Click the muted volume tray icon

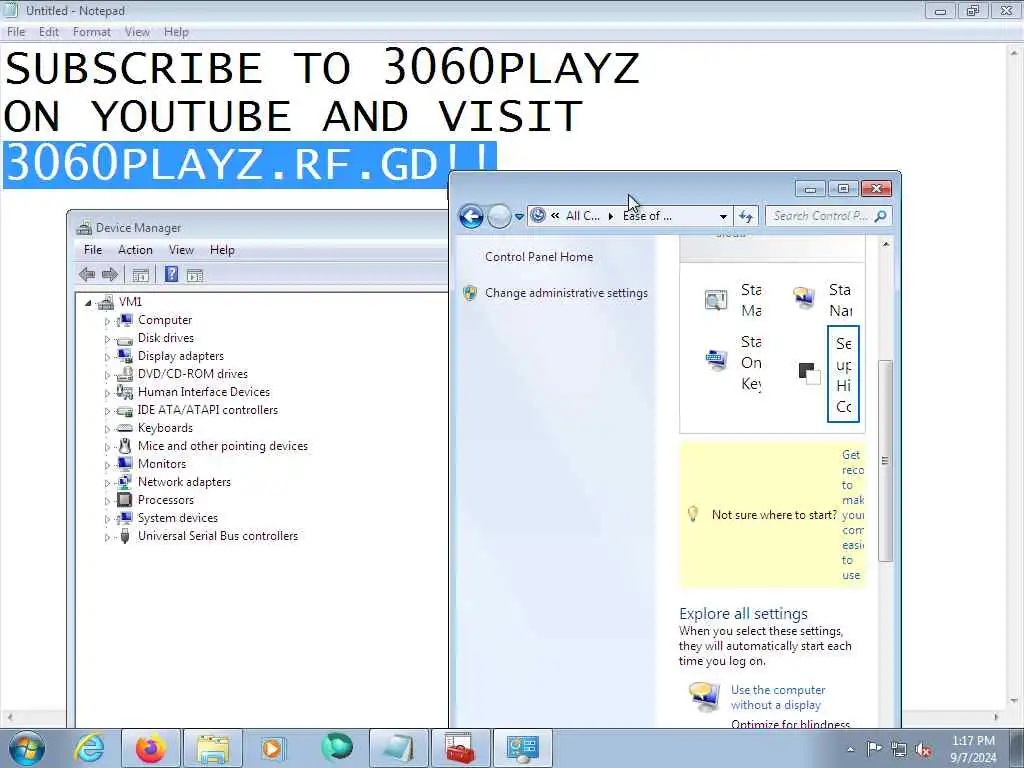[x=923, y=749]
